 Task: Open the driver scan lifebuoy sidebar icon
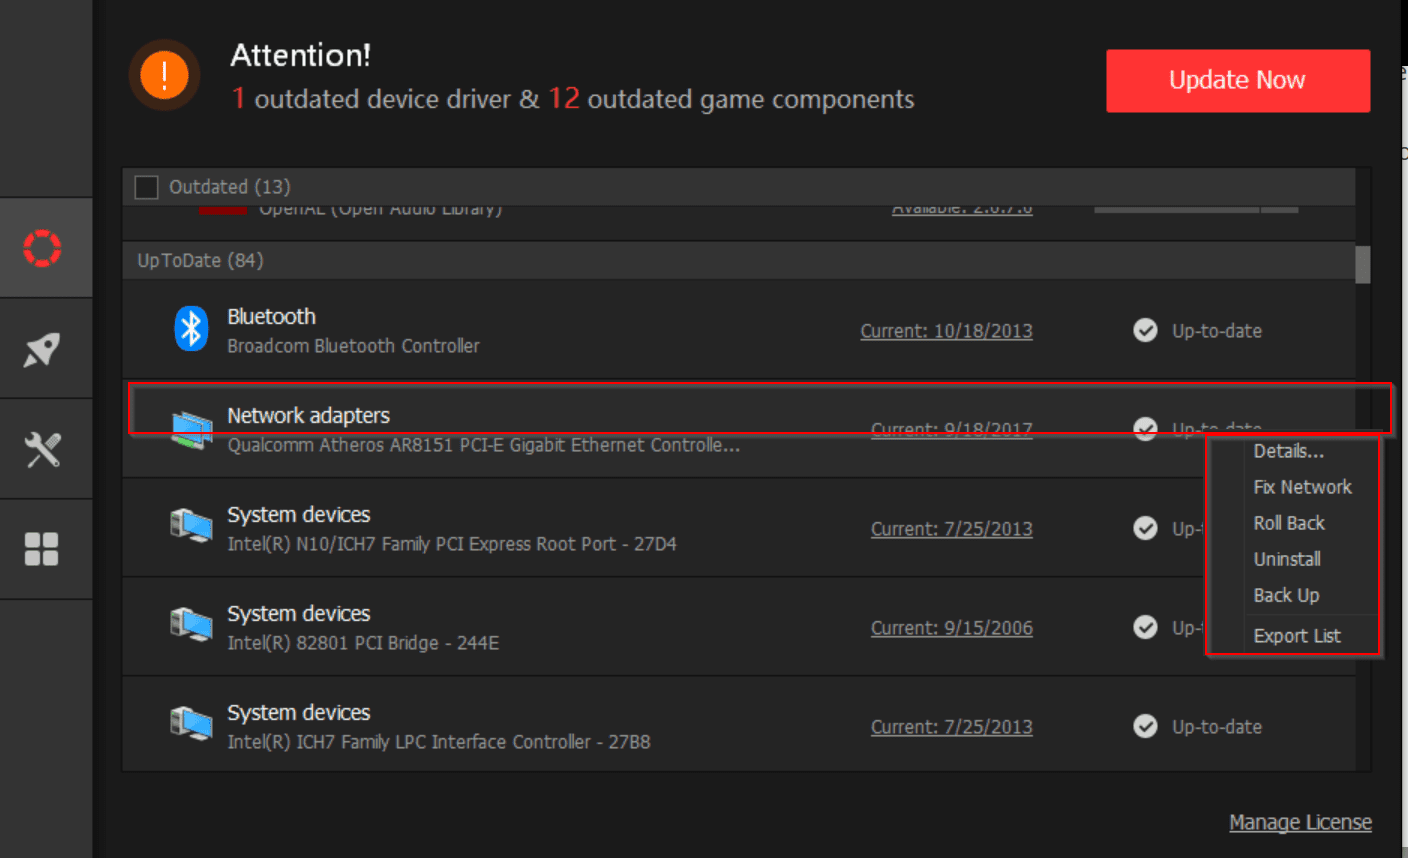point(42,248)
